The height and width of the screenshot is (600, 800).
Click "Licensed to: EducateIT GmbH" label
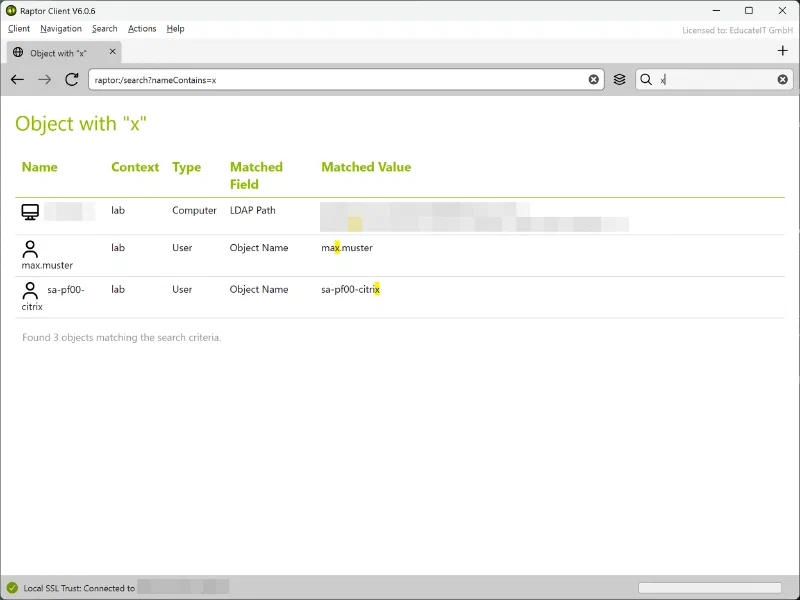(x=737, y=31)
